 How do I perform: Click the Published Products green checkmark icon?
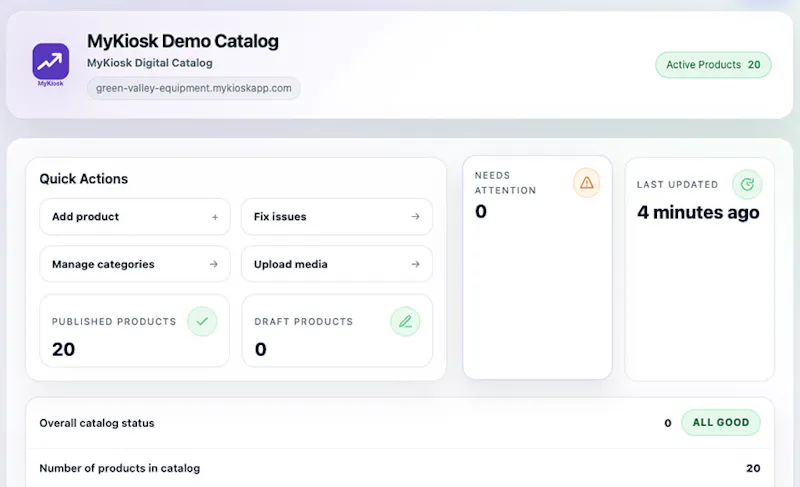click(x=202, y=321)
